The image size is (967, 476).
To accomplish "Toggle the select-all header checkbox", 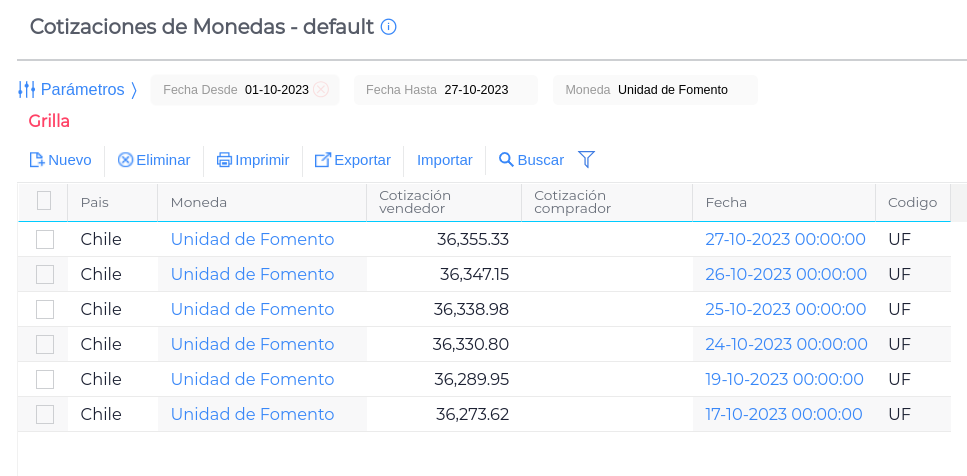I will [x=44, y=201].
